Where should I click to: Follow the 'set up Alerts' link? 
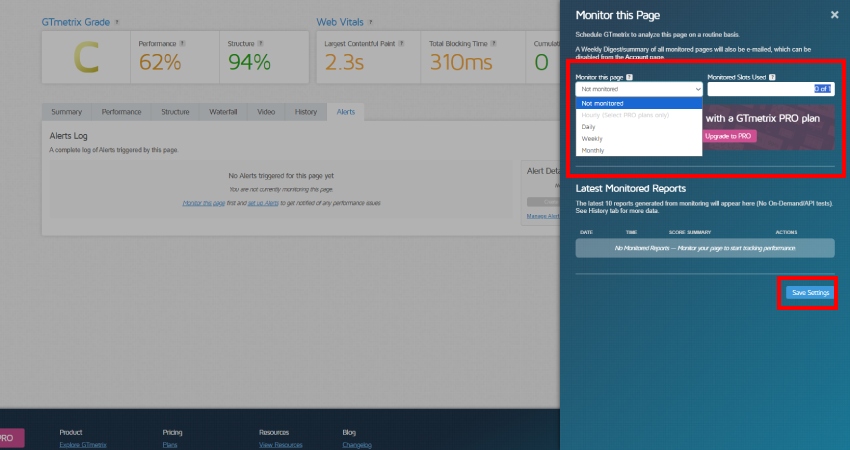coord(263,203)
